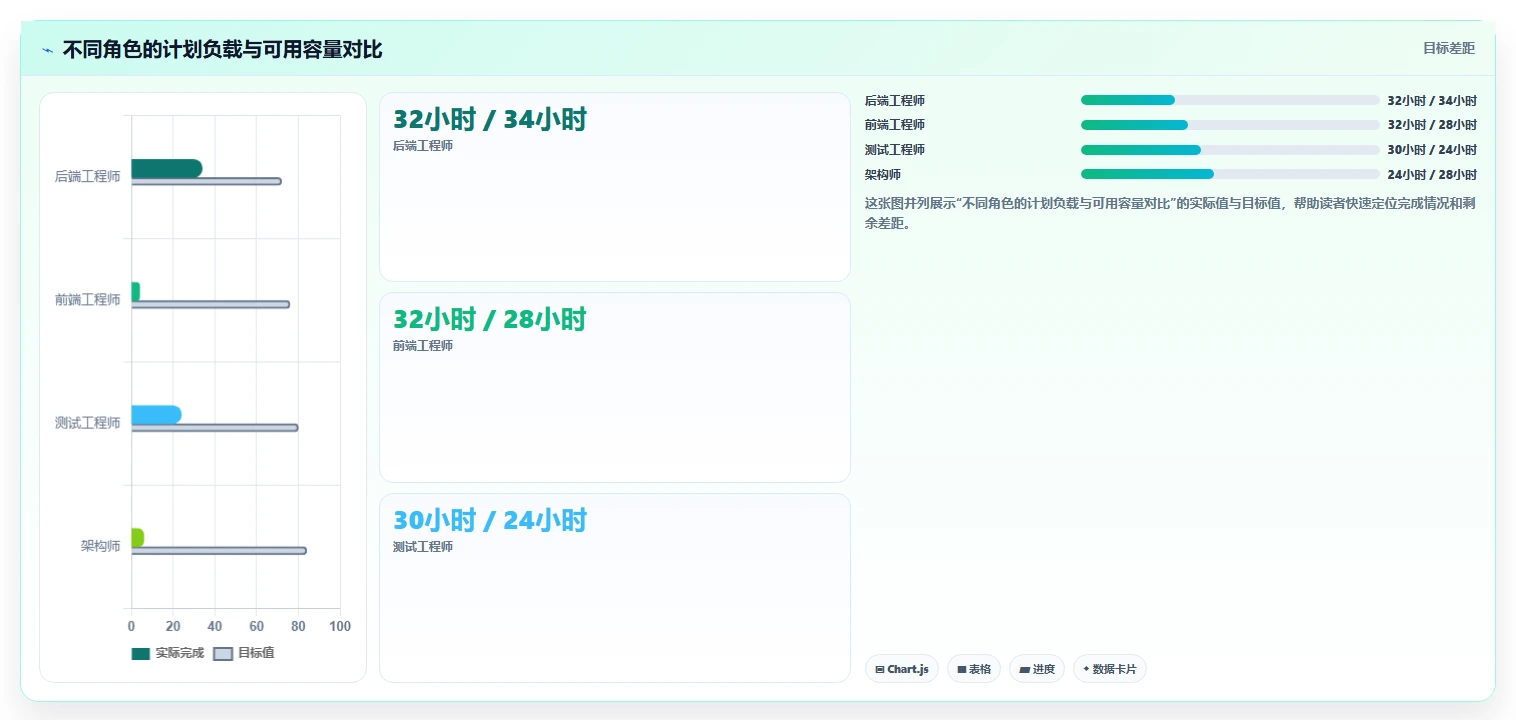Click 后端工程师 progress bar
The height and width of the screenshot is (720, 1516).
coord(1230,100)
